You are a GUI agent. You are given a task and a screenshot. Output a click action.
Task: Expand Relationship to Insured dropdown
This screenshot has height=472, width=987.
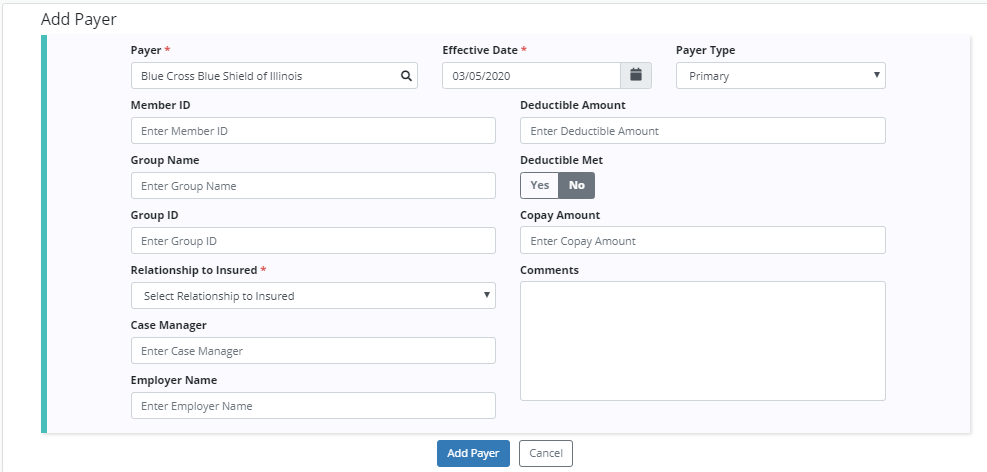[313, 296]
